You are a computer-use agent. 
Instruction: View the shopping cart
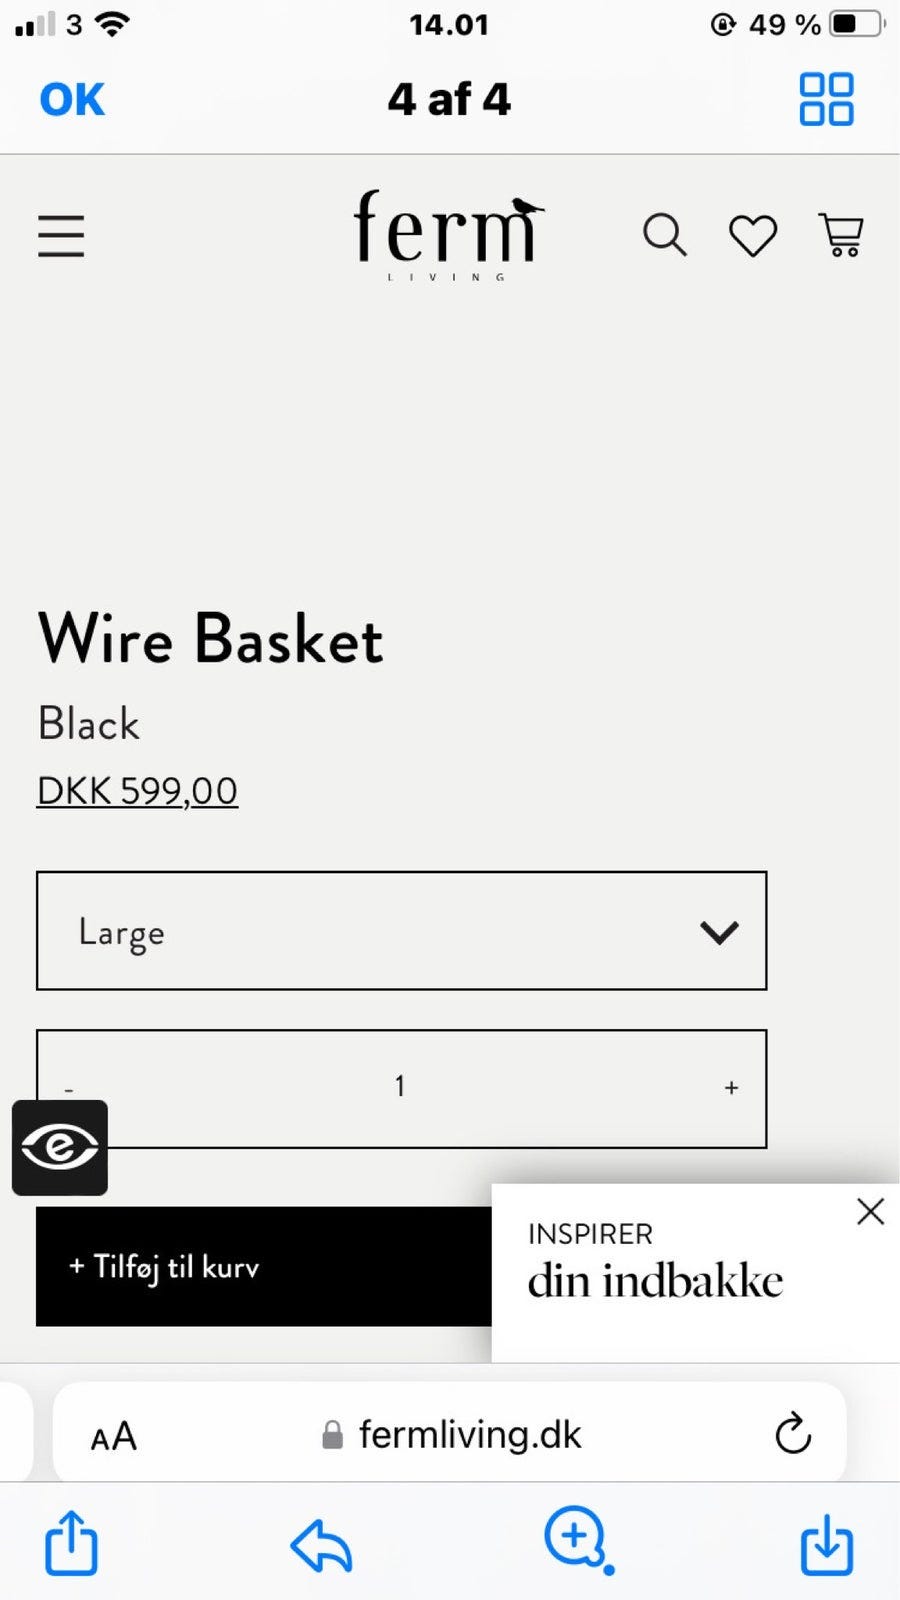tap(841, 236)
